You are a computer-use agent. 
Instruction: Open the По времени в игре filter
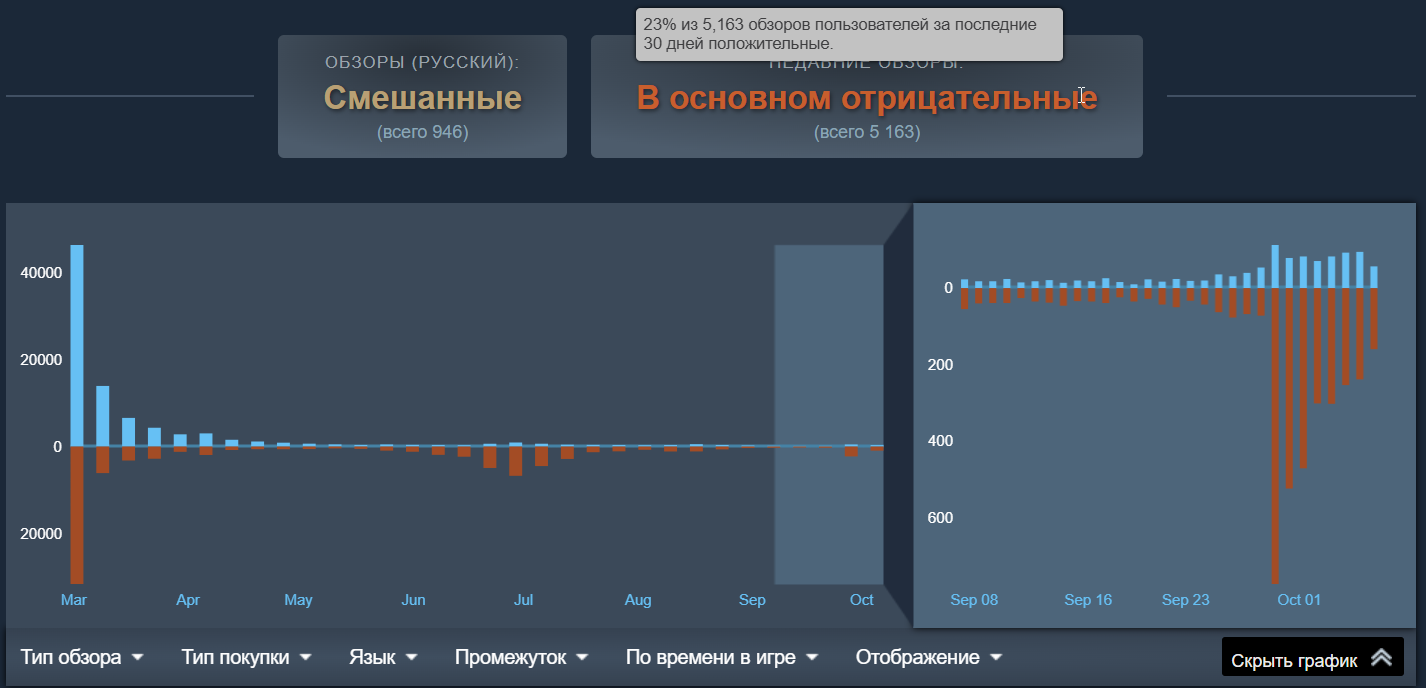[x=721, y=657]
